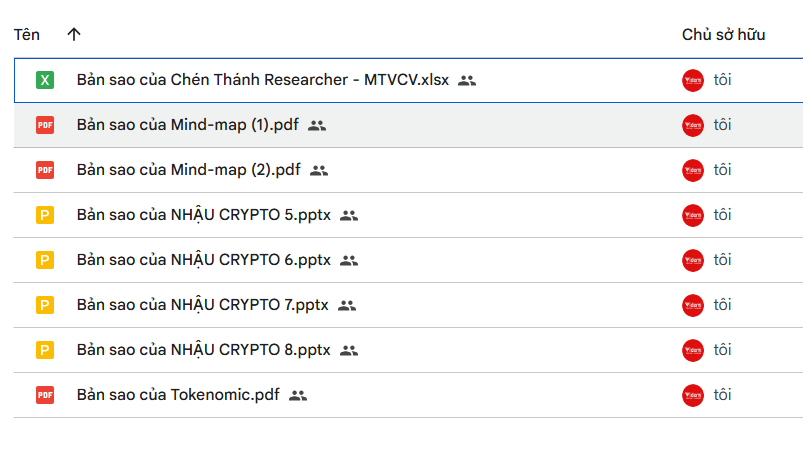The width and height of the screenshot is (803, 465).
Task: Click owner label "tôi" on the MTVCV.xlsx row
Action: pos(723,79)
